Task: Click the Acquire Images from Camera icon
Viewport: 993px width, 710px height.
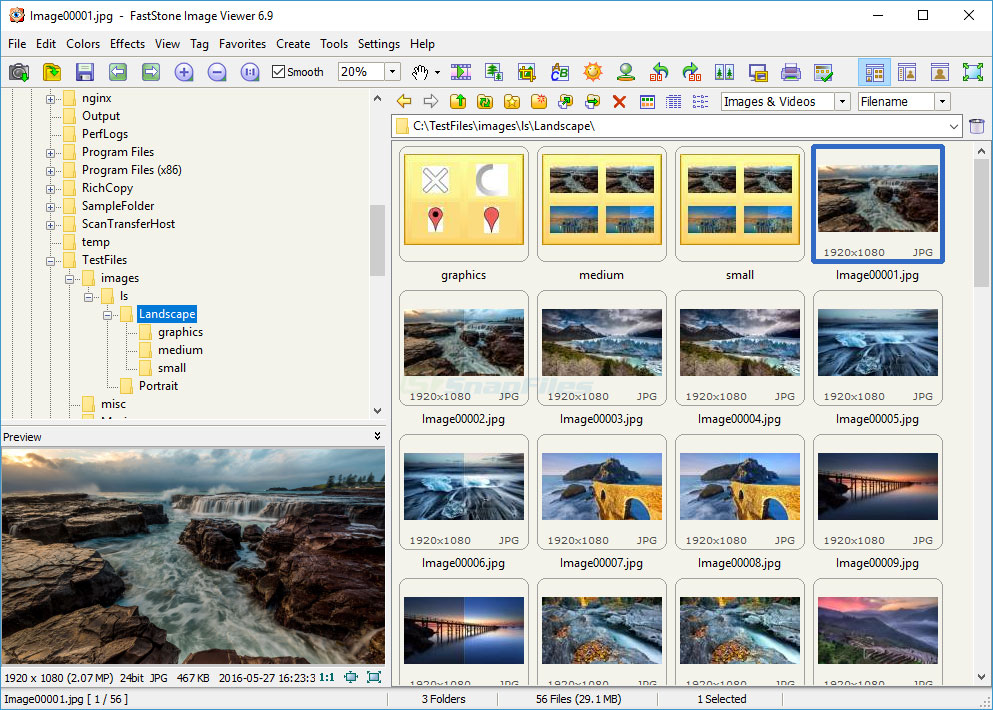Action: click(19, 72)
